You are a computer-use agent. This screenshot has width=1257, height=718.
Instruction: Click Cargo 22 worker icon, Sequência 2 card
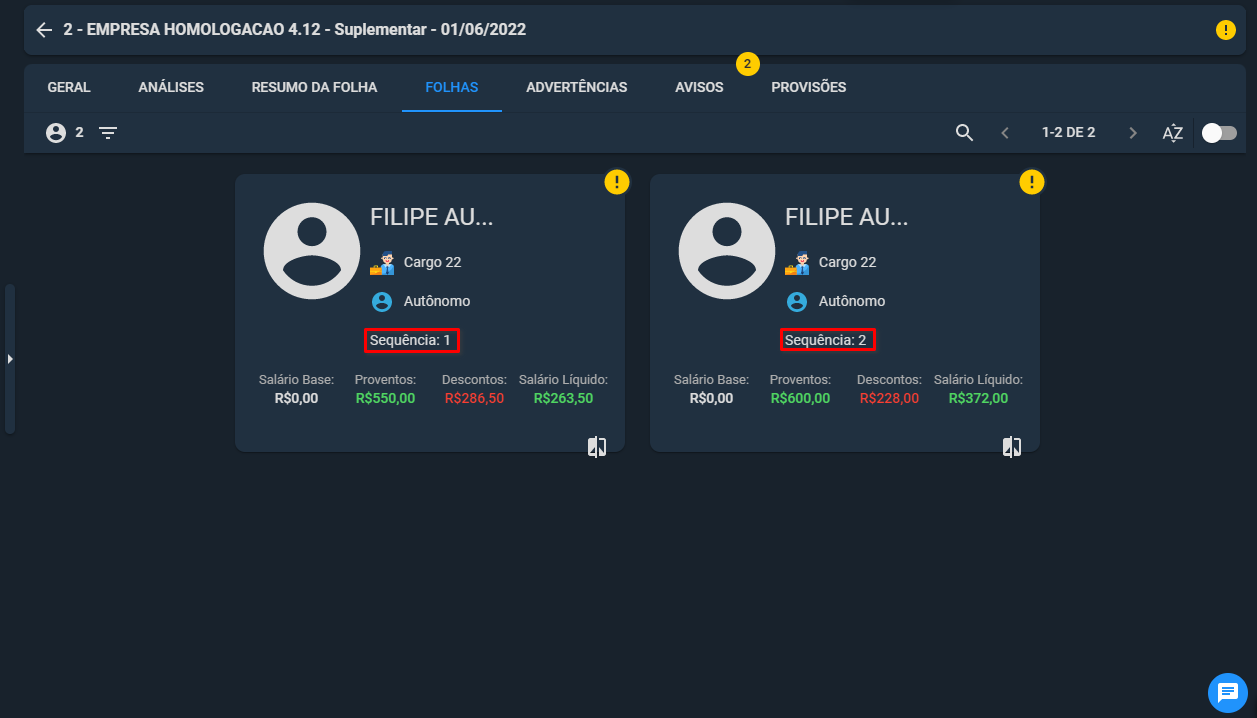point(797,263)
